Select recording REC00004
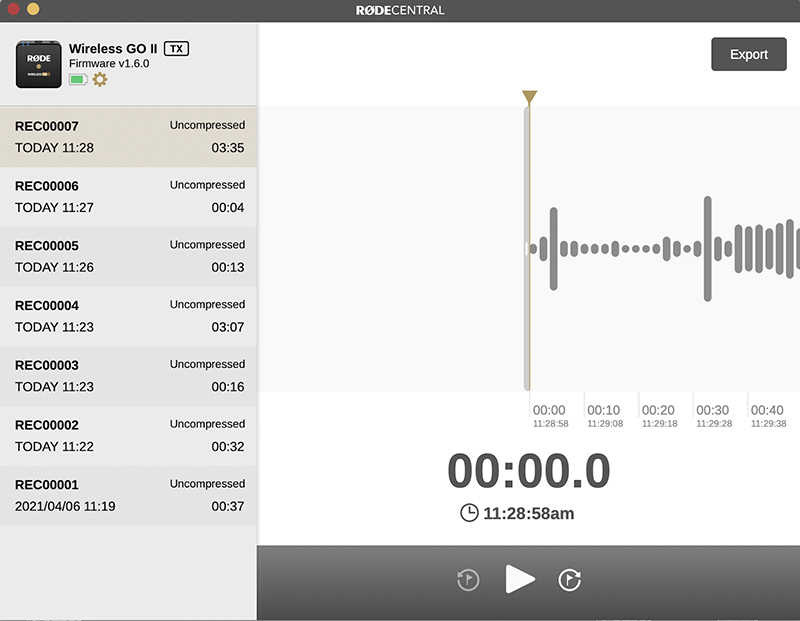The width and height of the screenshot is (800, 621). point(129,316)
